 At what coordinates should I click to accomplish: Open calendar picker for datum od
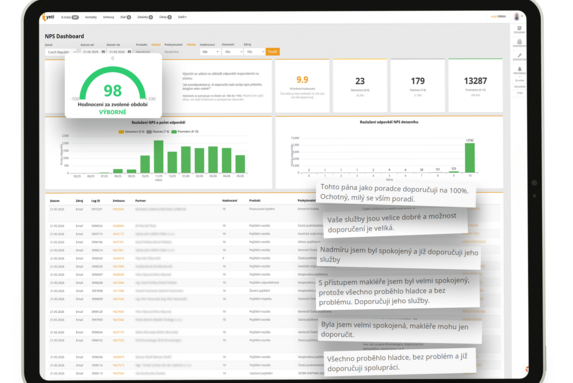103,52
